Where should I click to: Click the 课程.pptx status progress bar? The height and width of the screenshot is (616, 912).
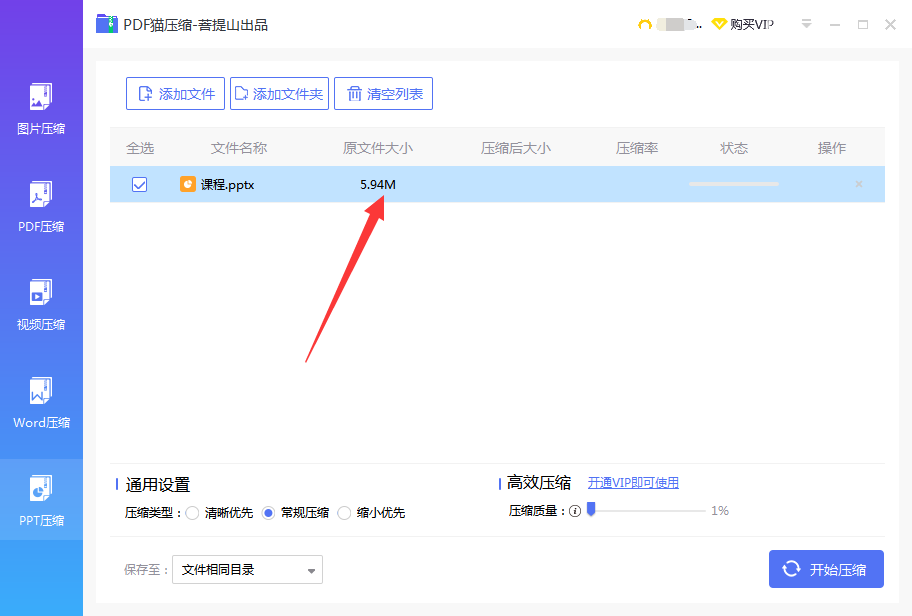pos(733,184)
